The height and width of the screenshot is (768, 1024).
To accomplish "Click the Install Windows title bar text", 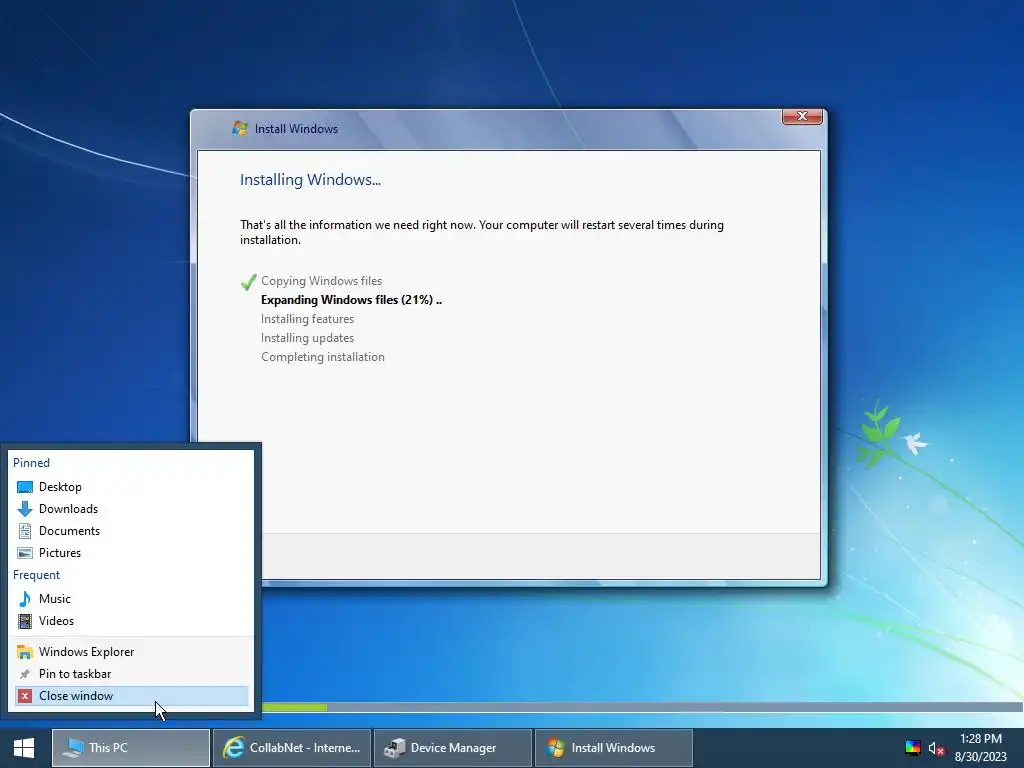I will 296,129.
